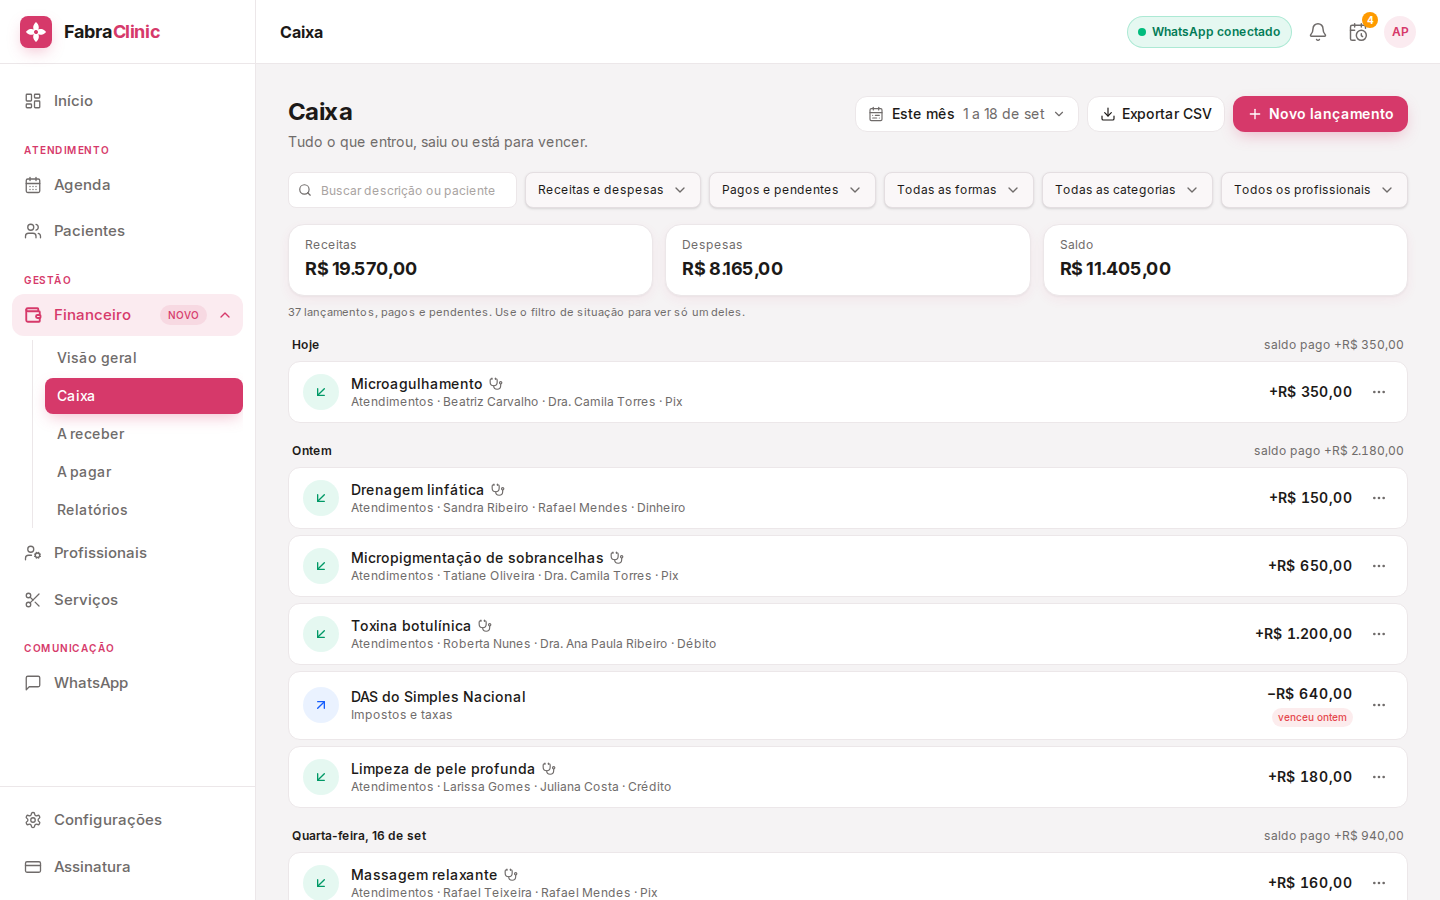Open more options for Micropigmentação de sobrancelhas
Screen dimensions: 1440x900
tap(1379, 566)
